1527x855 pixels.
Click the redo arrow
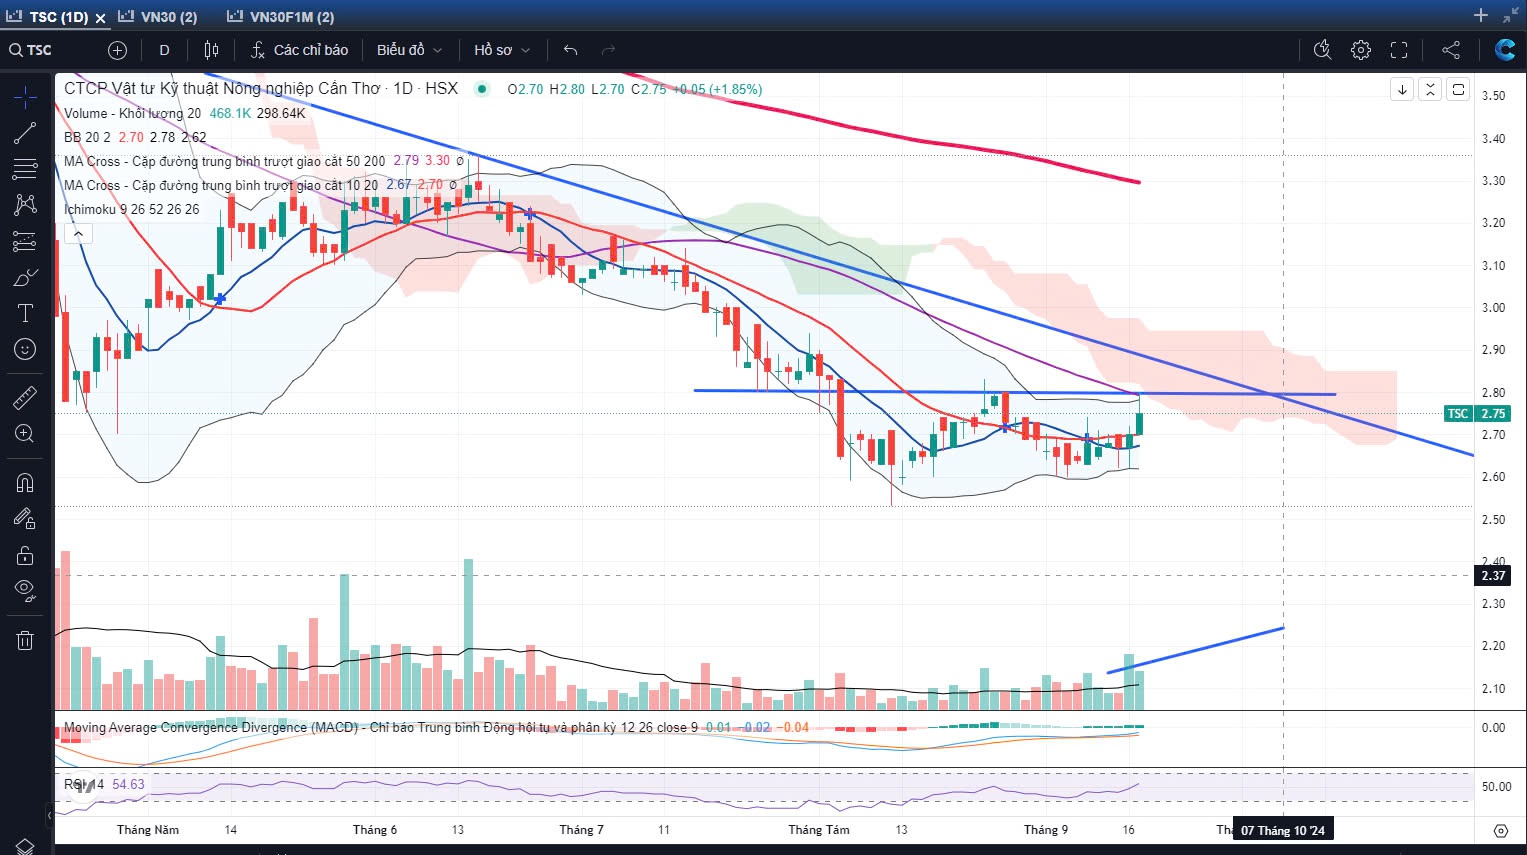coord(608,50)
